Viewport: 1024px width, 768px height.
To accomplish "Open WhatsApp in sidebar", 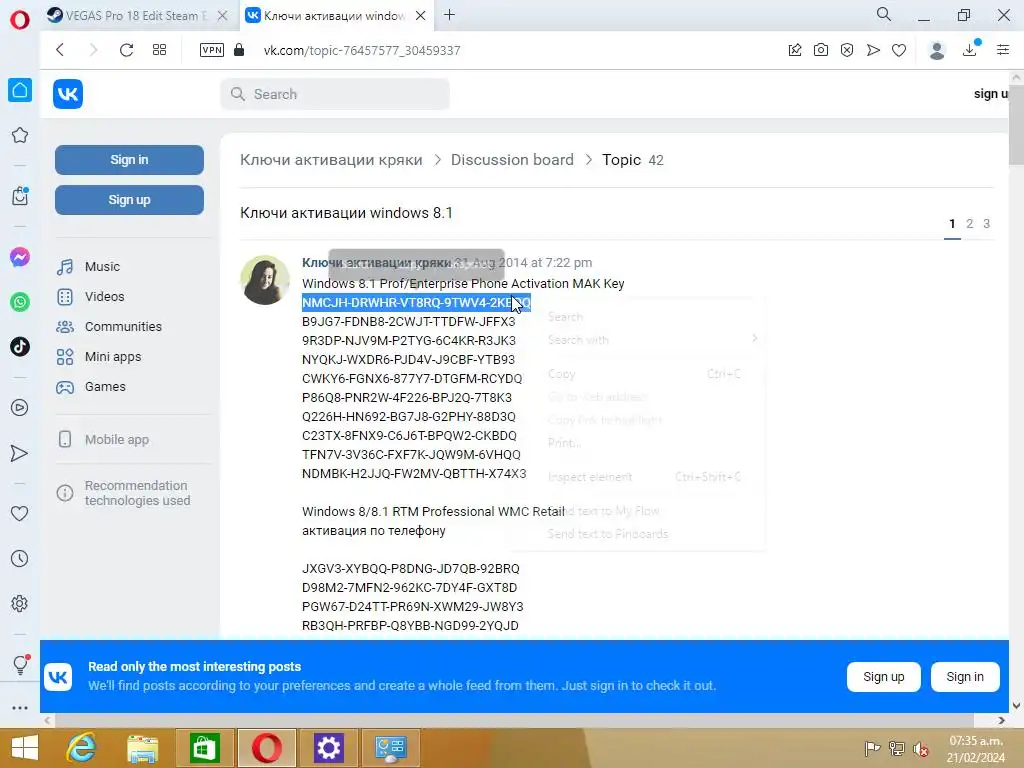I will [20, 302].
